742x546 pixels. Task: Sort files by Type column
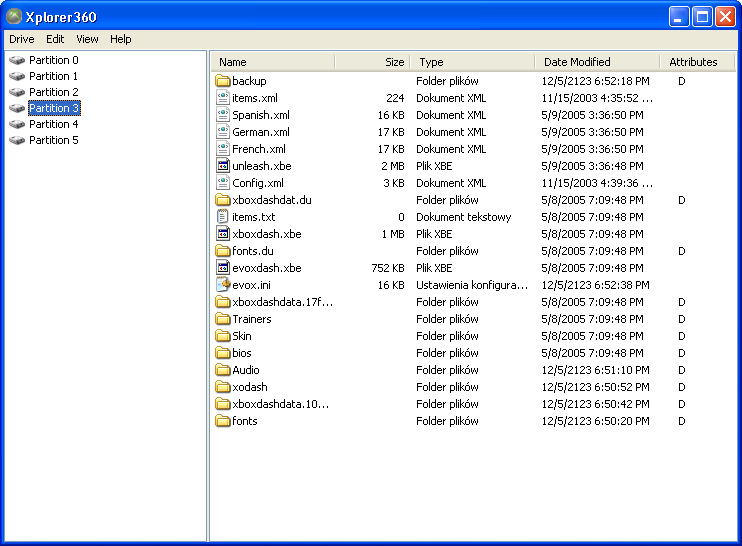(x=472, y=62)
